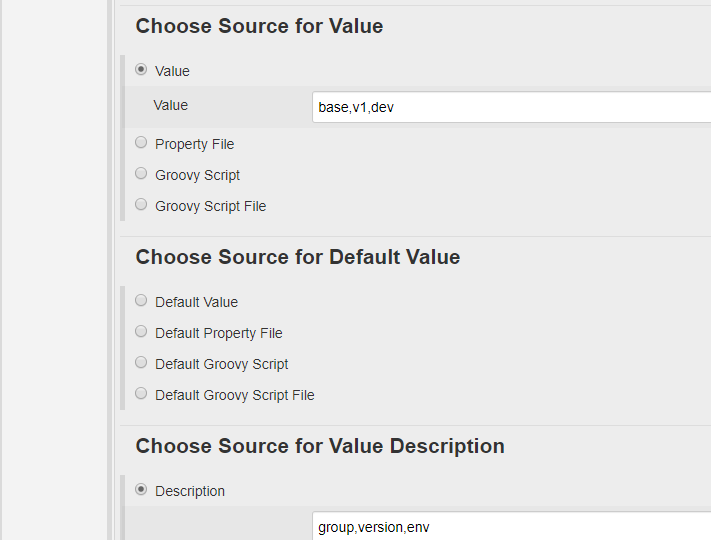Click the 'Default Property File' label text
711x540 pixels.
219,333
